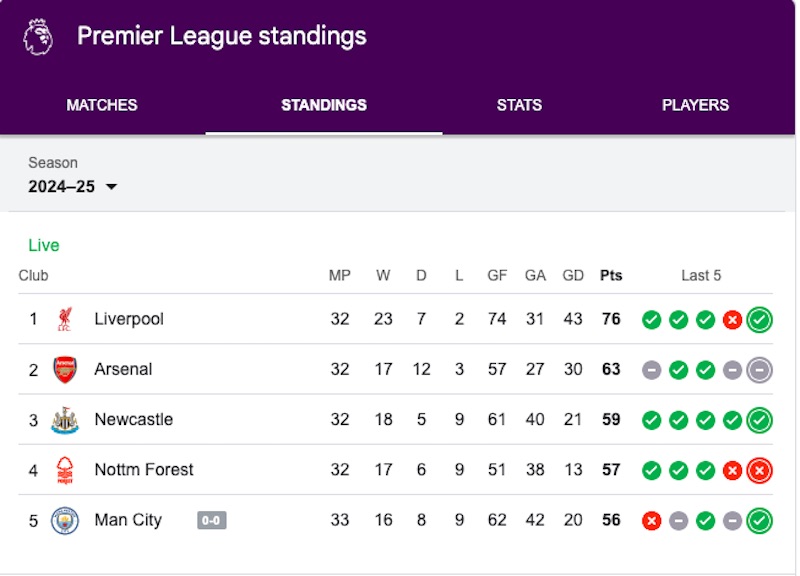This screenshot has width=800, height=576.
Task: Click the Newcastle club crest
Action: 65,419
